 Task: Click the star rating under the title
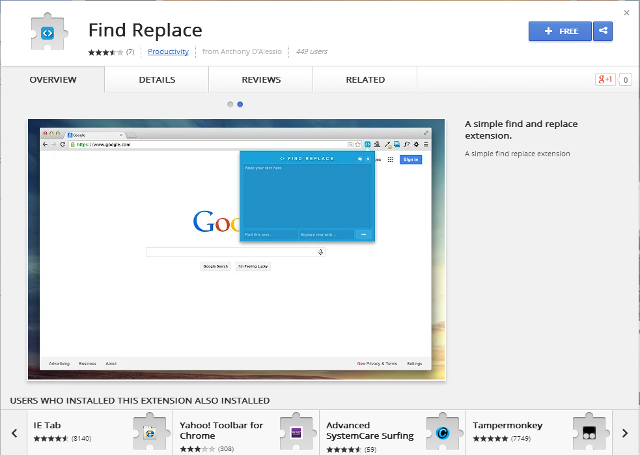[x=105, y=51]
